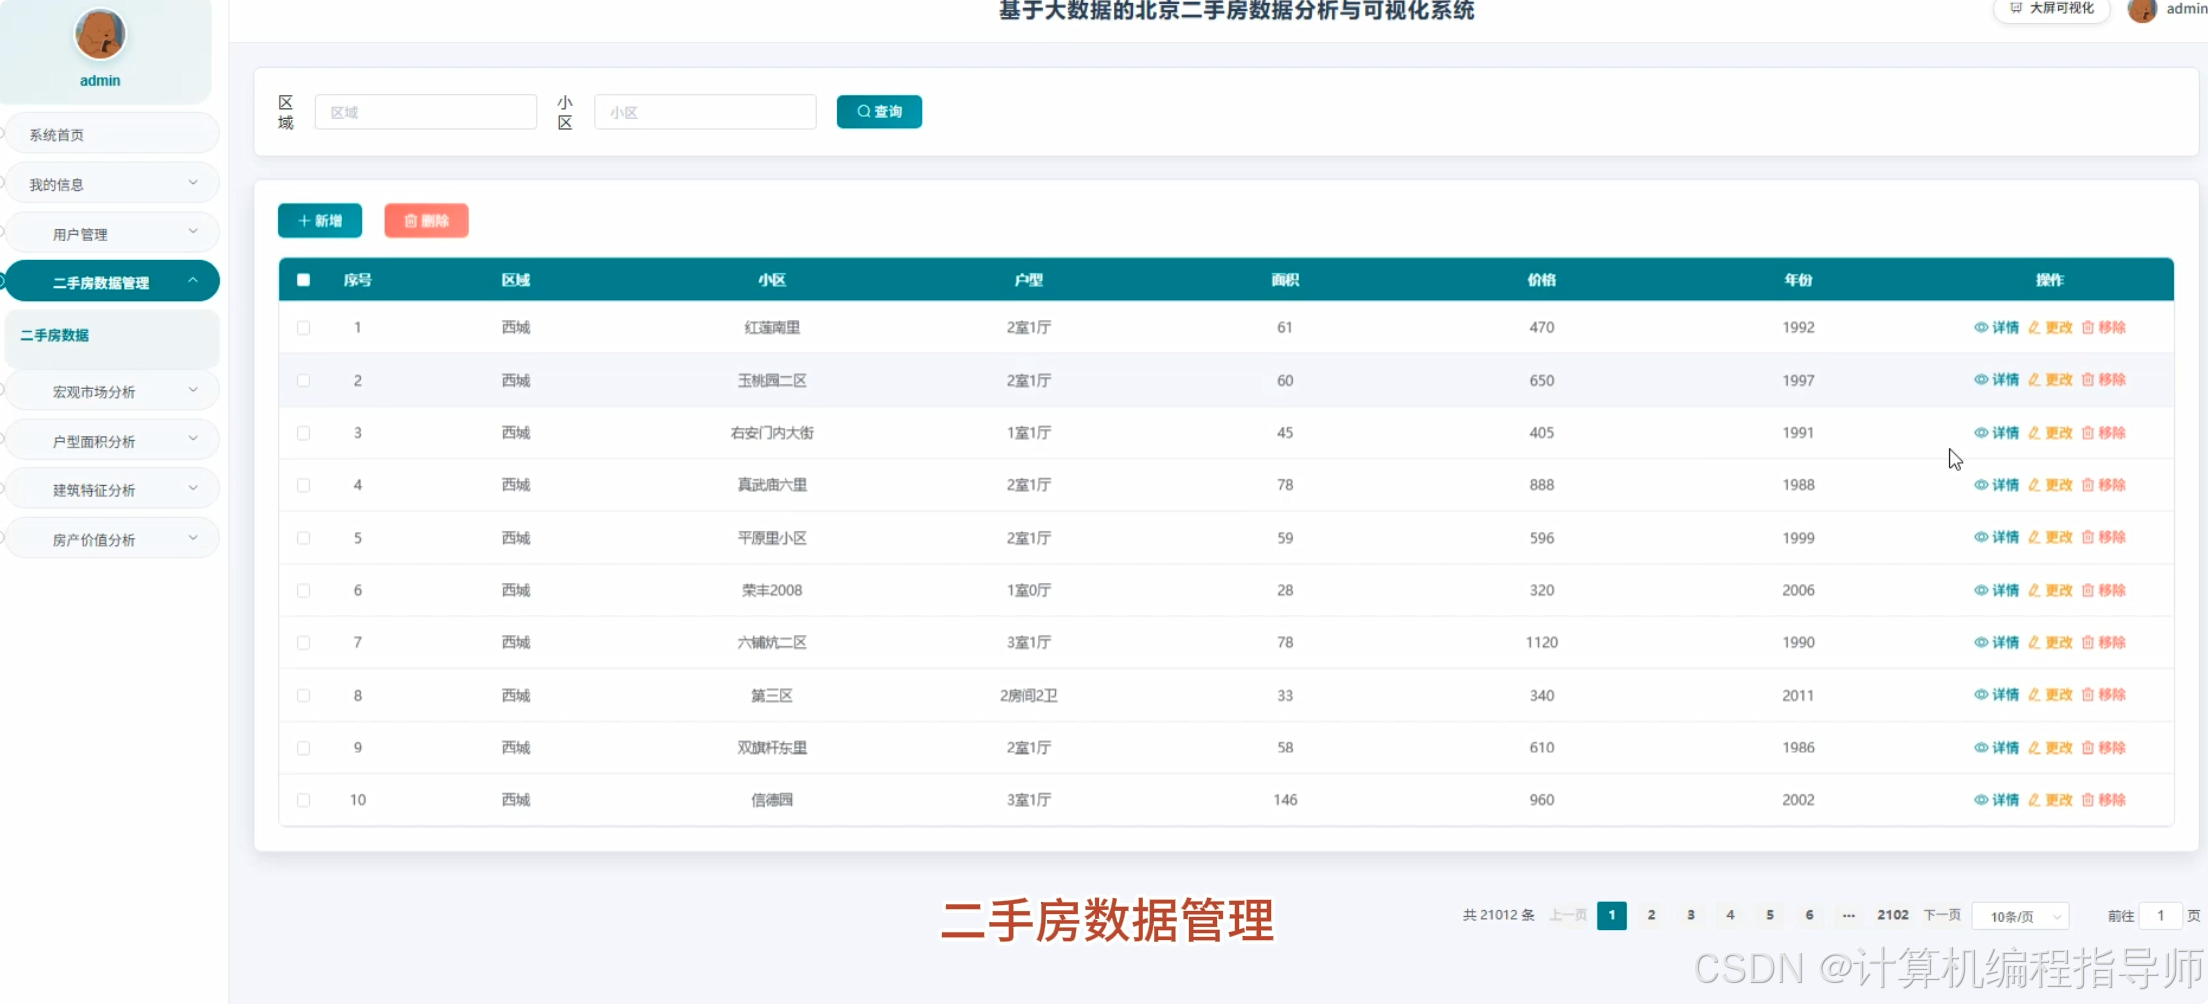Click the admin avatar in the sidebar
This screenshot has width=2208, height=1004.
[x=99, y=34]
